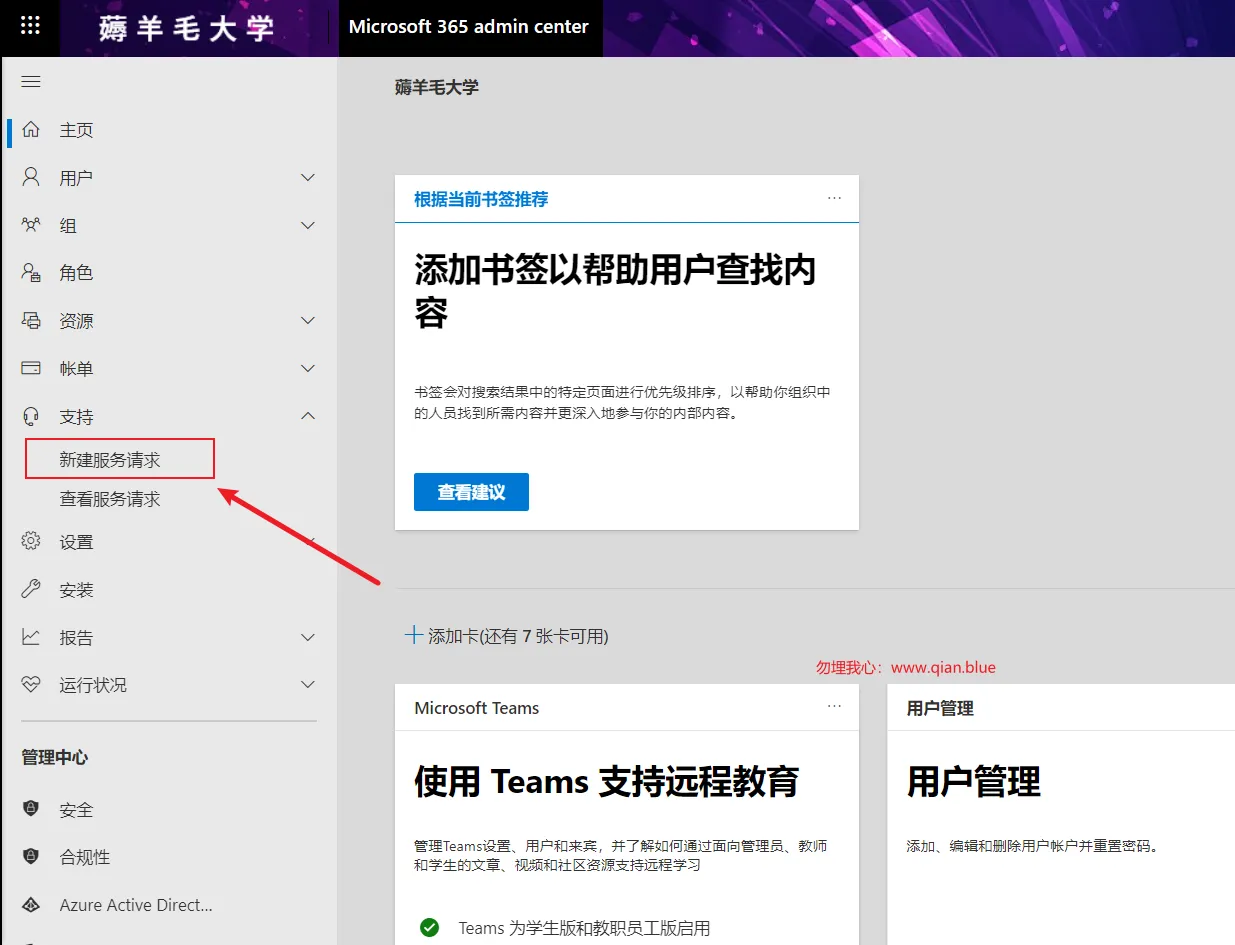The width and height of the screenshot is (1235, 945).
Task: Collapse navigation with the hamburger menu icon
Action: click(31, 81)
